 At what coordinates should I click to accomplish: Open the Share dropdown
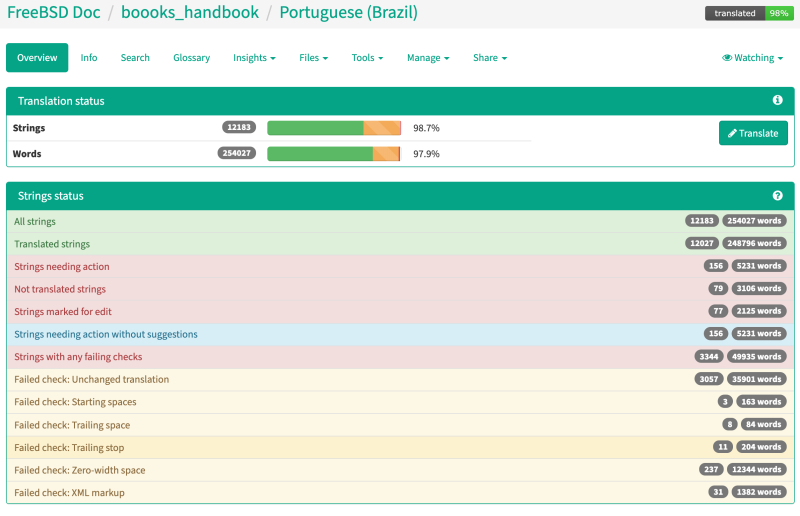click(x=490, y=58)
